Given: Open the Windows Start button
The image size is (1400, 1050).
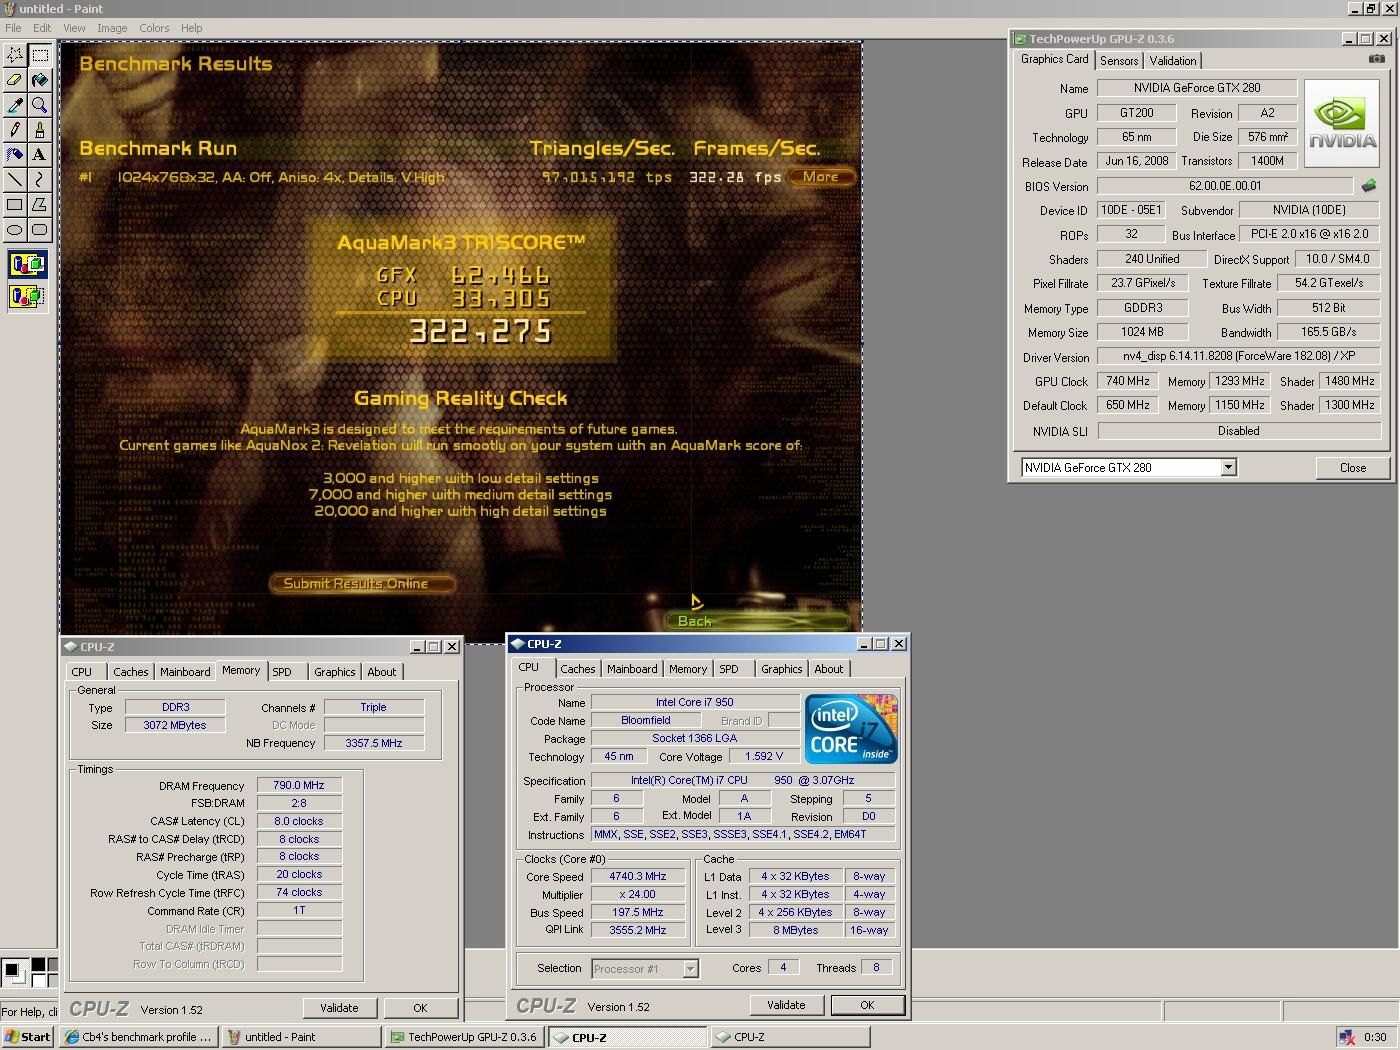Looking at the screenshot, I should click(28, 1037).
